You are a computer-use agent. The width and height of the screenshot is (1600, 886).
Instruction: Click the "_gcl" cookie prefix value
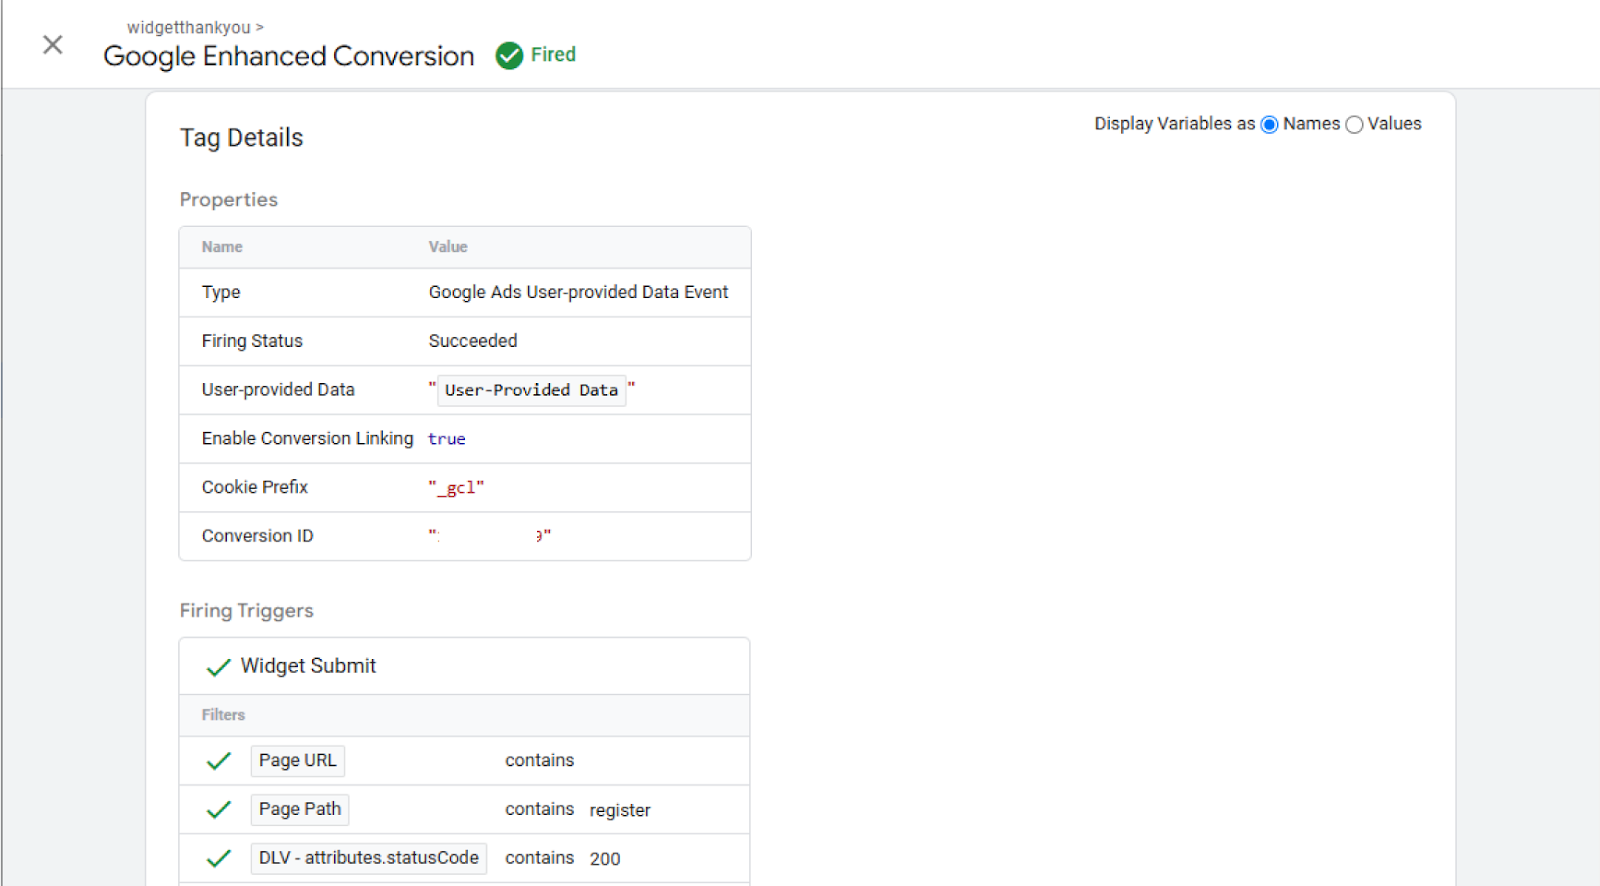coord(456,487)
